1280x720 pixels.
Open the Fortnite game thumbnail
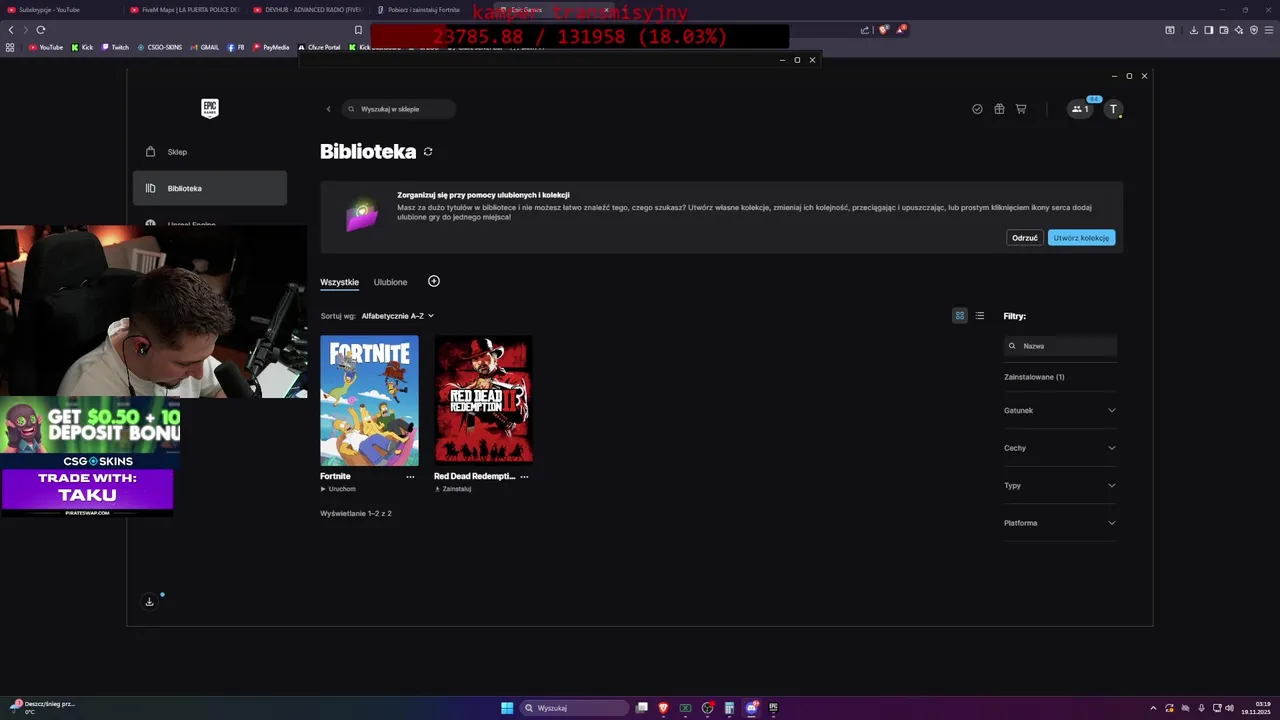point(369,400)
